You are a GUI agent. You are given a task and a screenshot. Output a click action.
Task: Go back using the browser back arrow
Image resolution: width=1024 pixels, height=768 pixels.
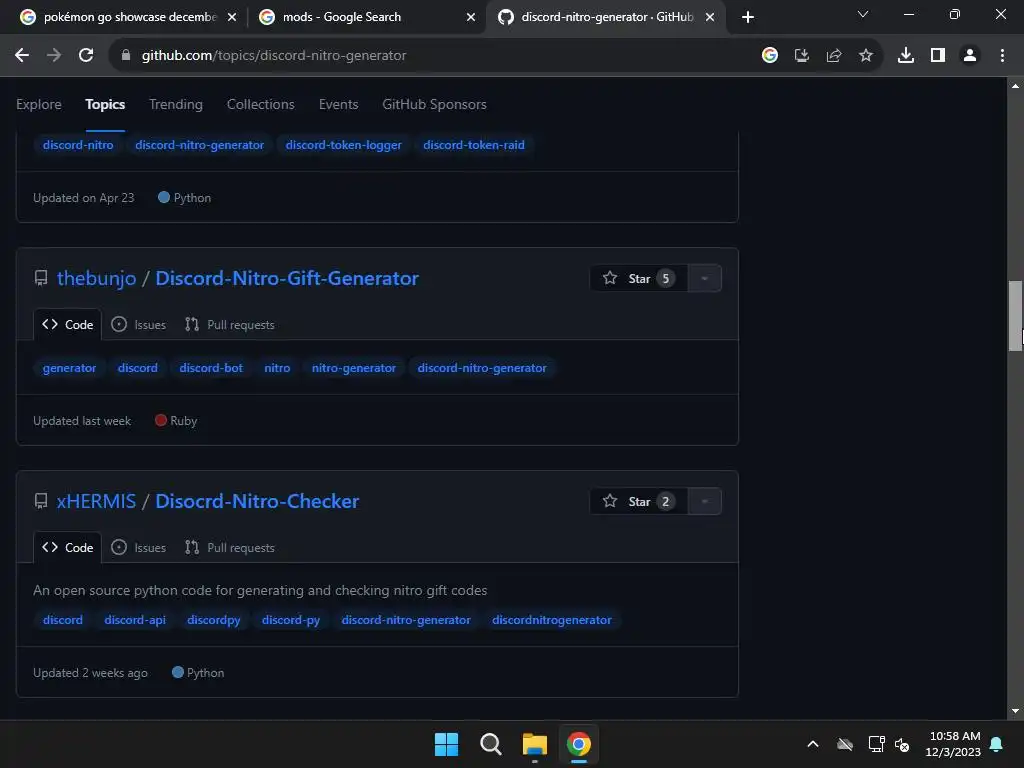click(22, 56)
